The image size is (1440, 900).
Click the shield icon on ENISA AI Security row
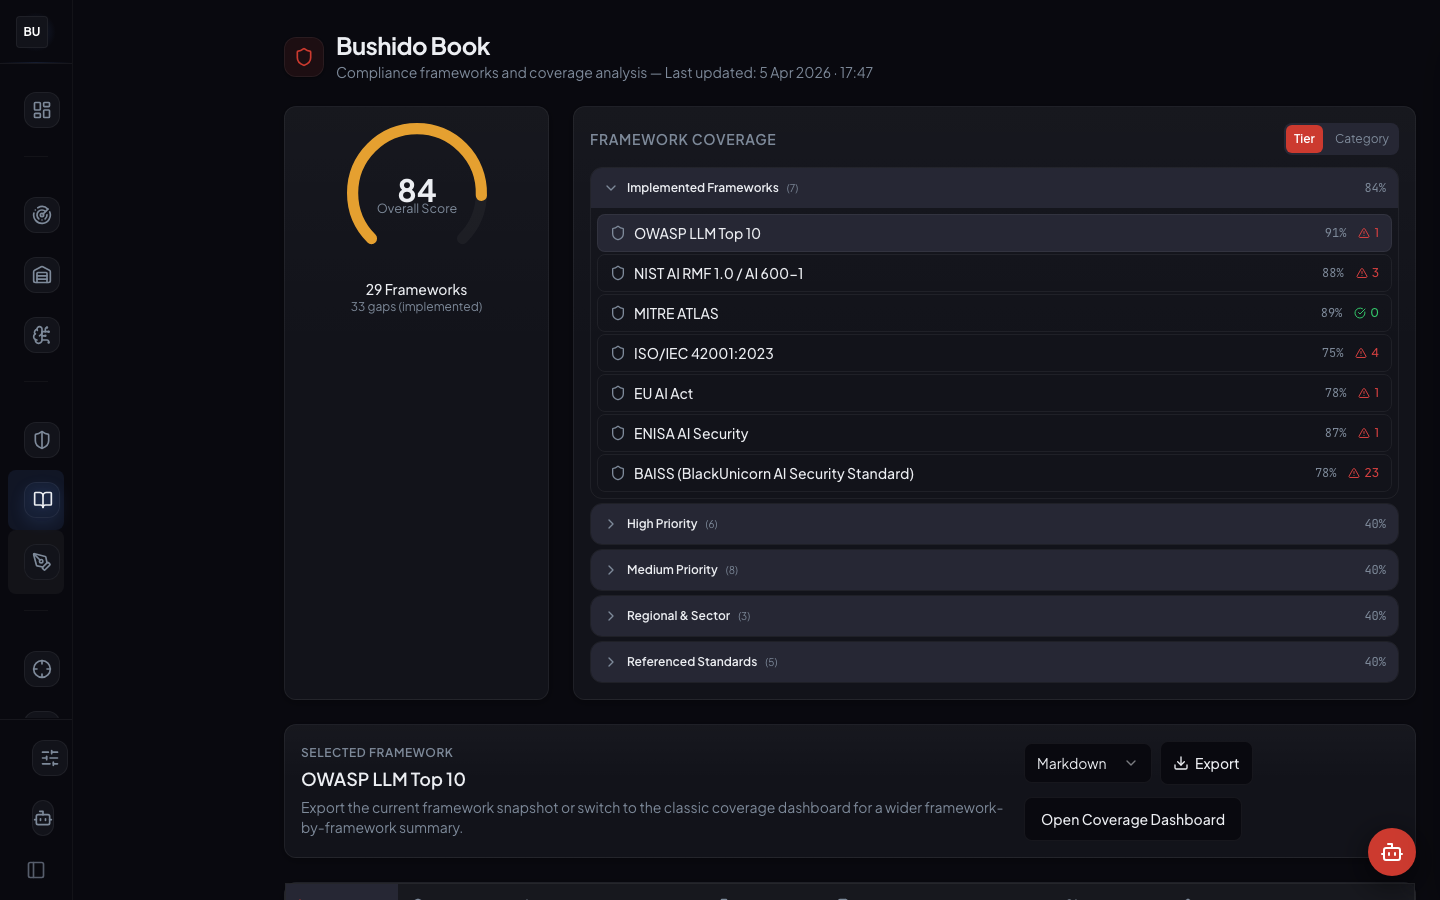618,433
